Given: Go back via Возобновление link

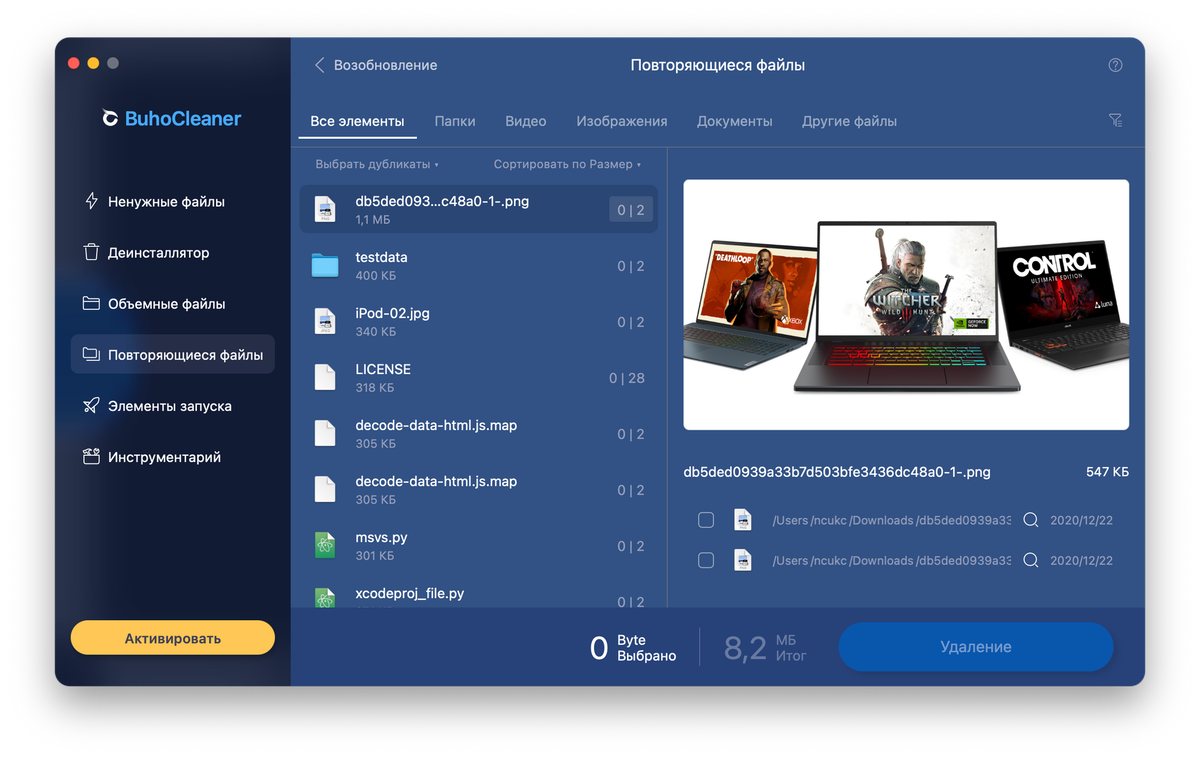Looking at the screenshot, I should (385, 65).
